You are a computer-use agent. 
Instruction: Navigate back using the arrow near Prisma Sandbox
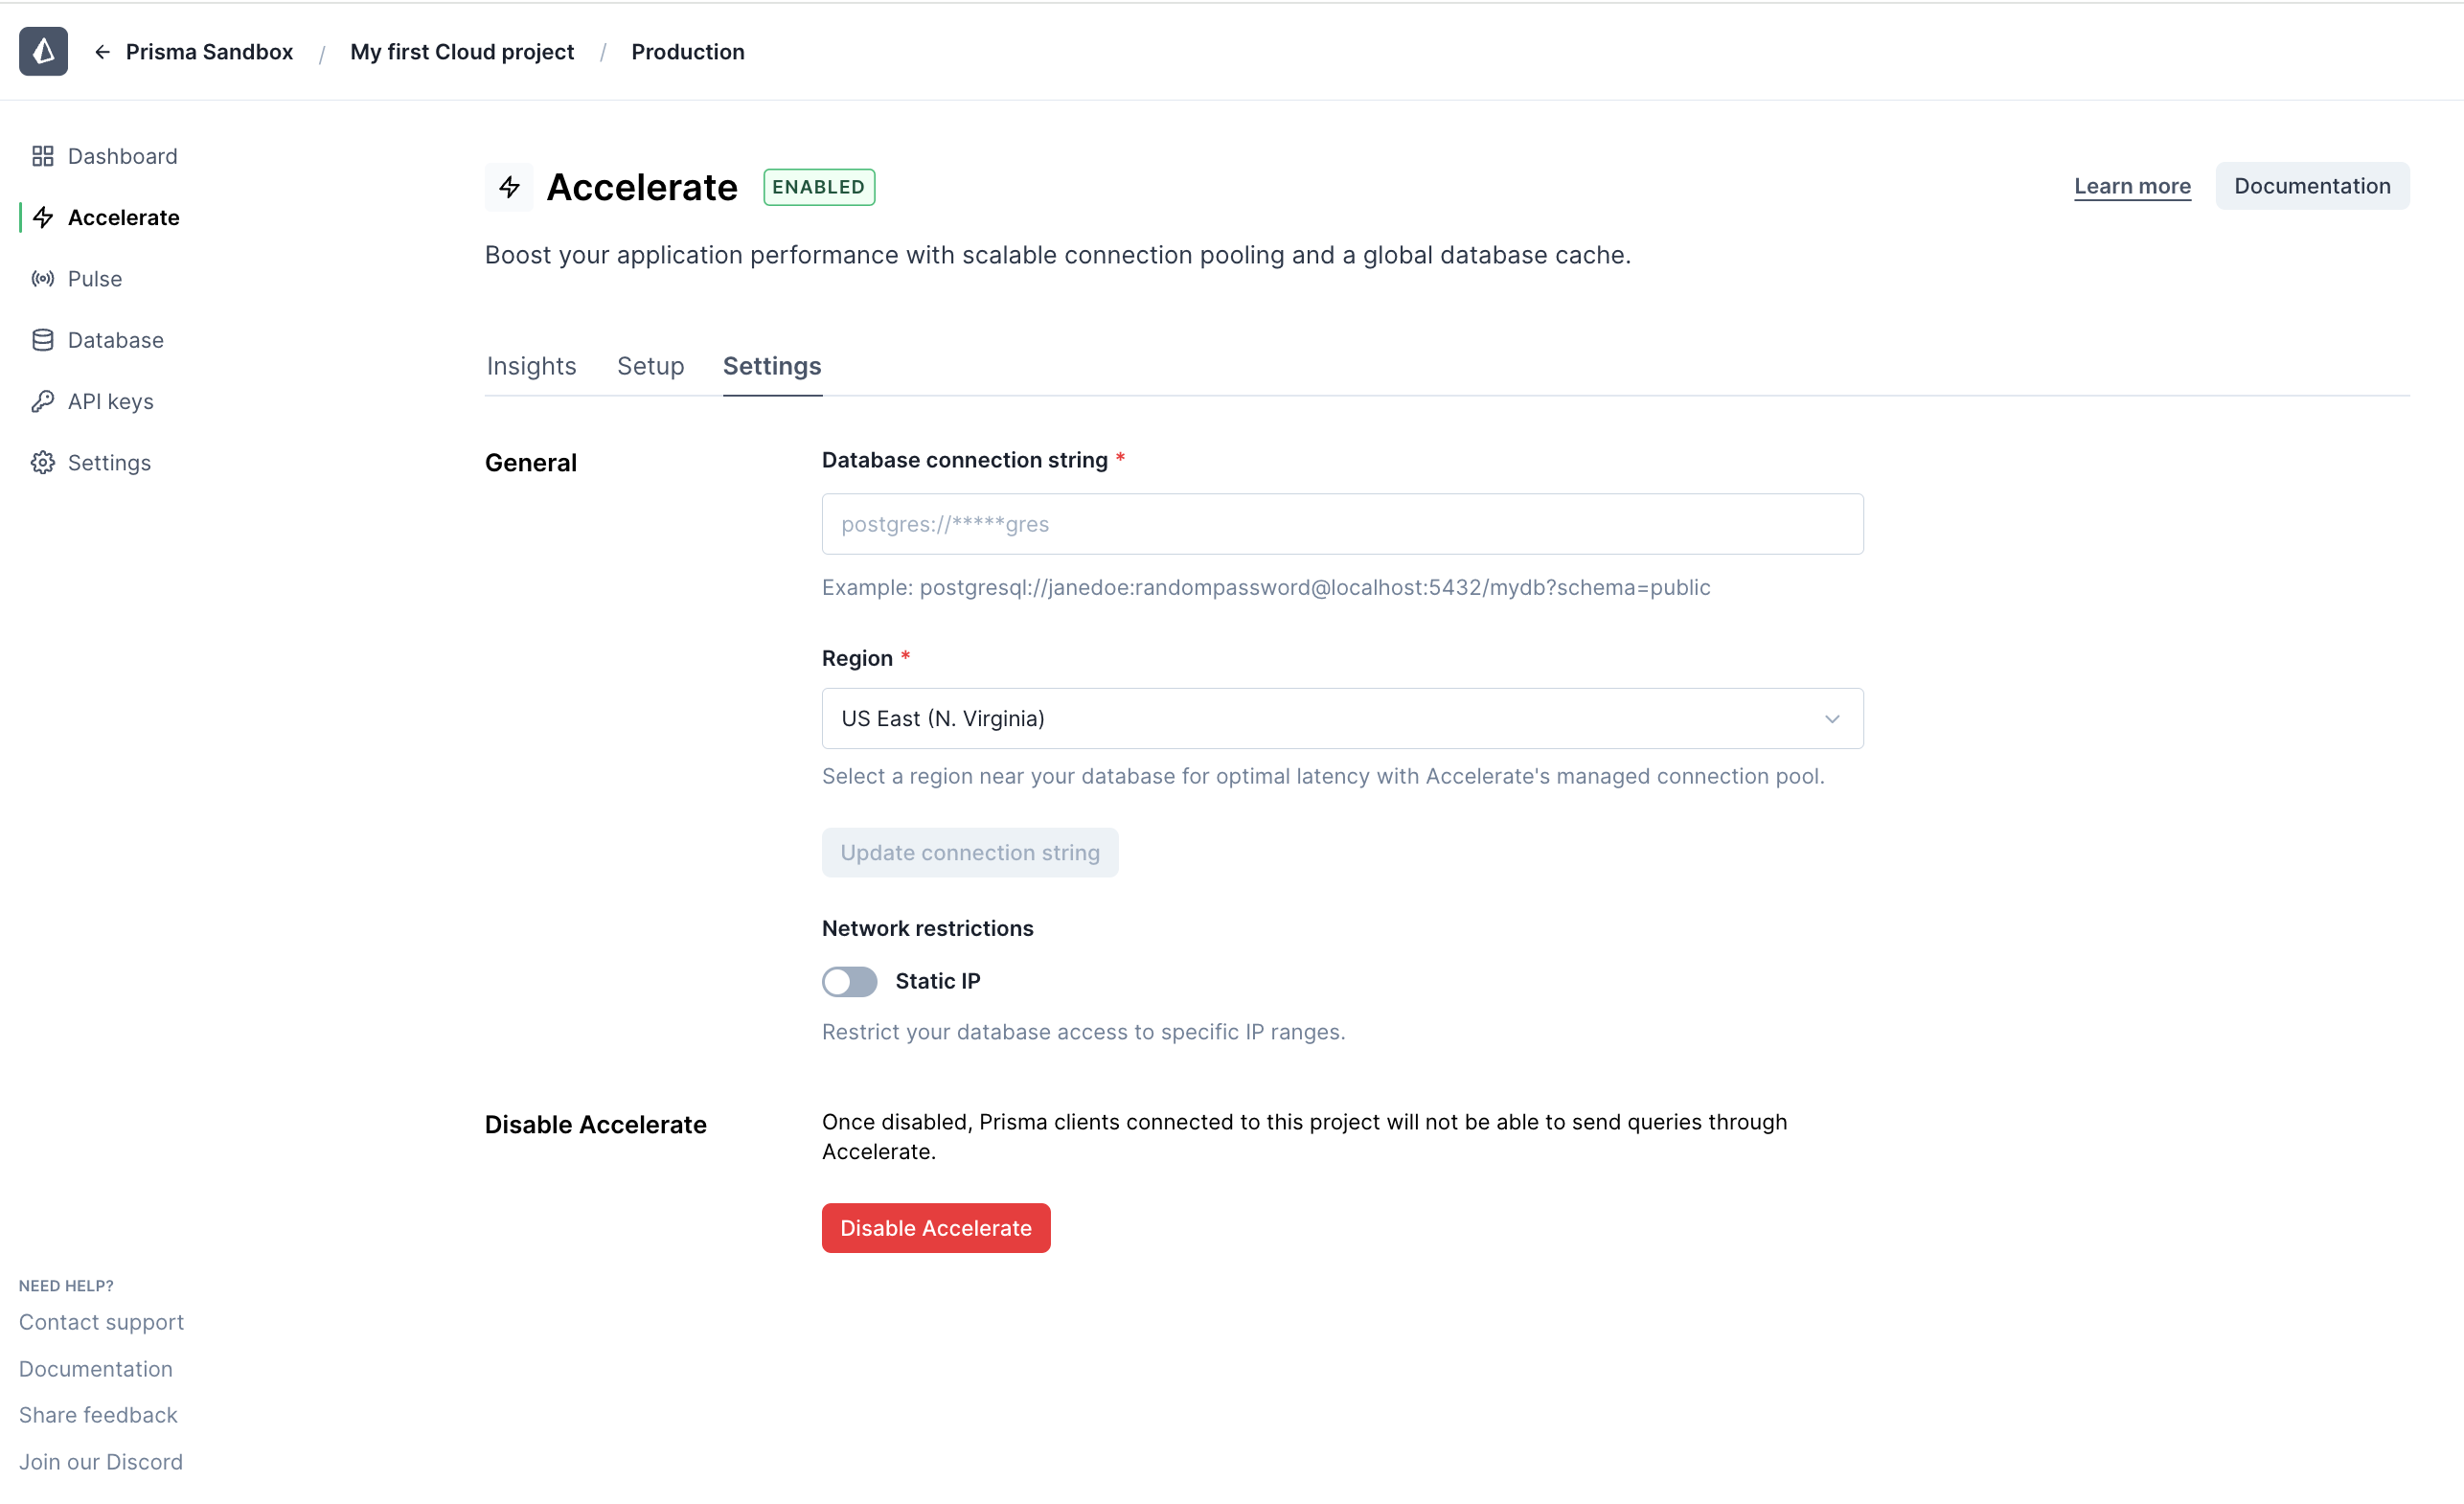[x=103, y=51]
